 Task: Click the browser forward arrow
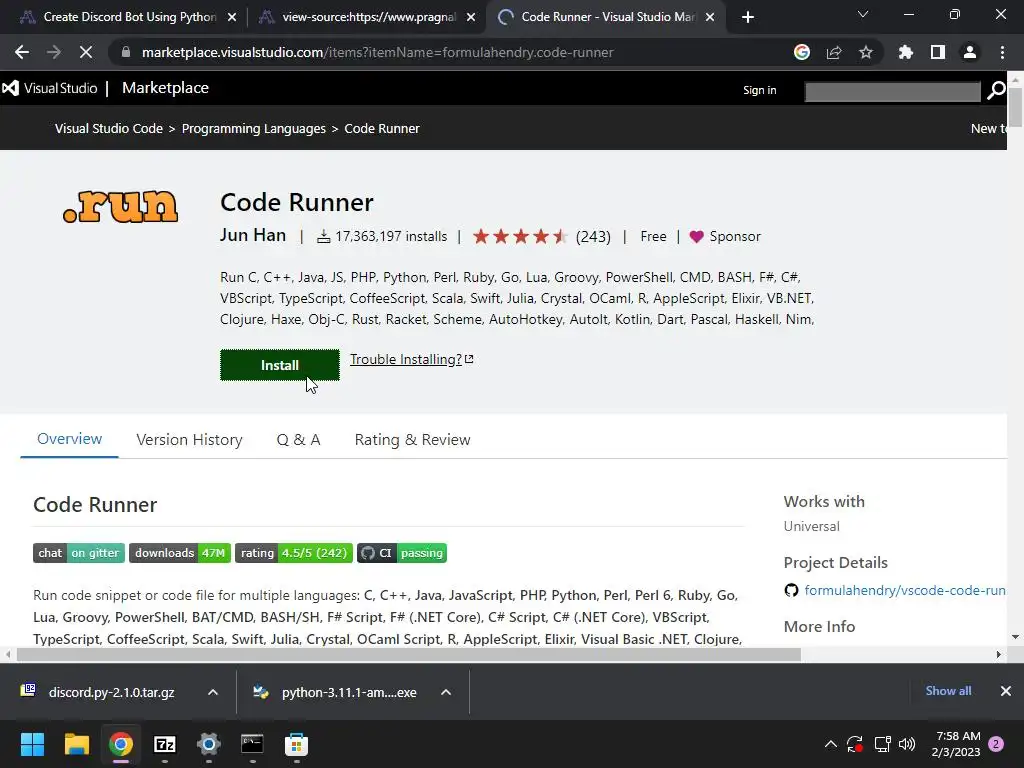click(54, 52)
